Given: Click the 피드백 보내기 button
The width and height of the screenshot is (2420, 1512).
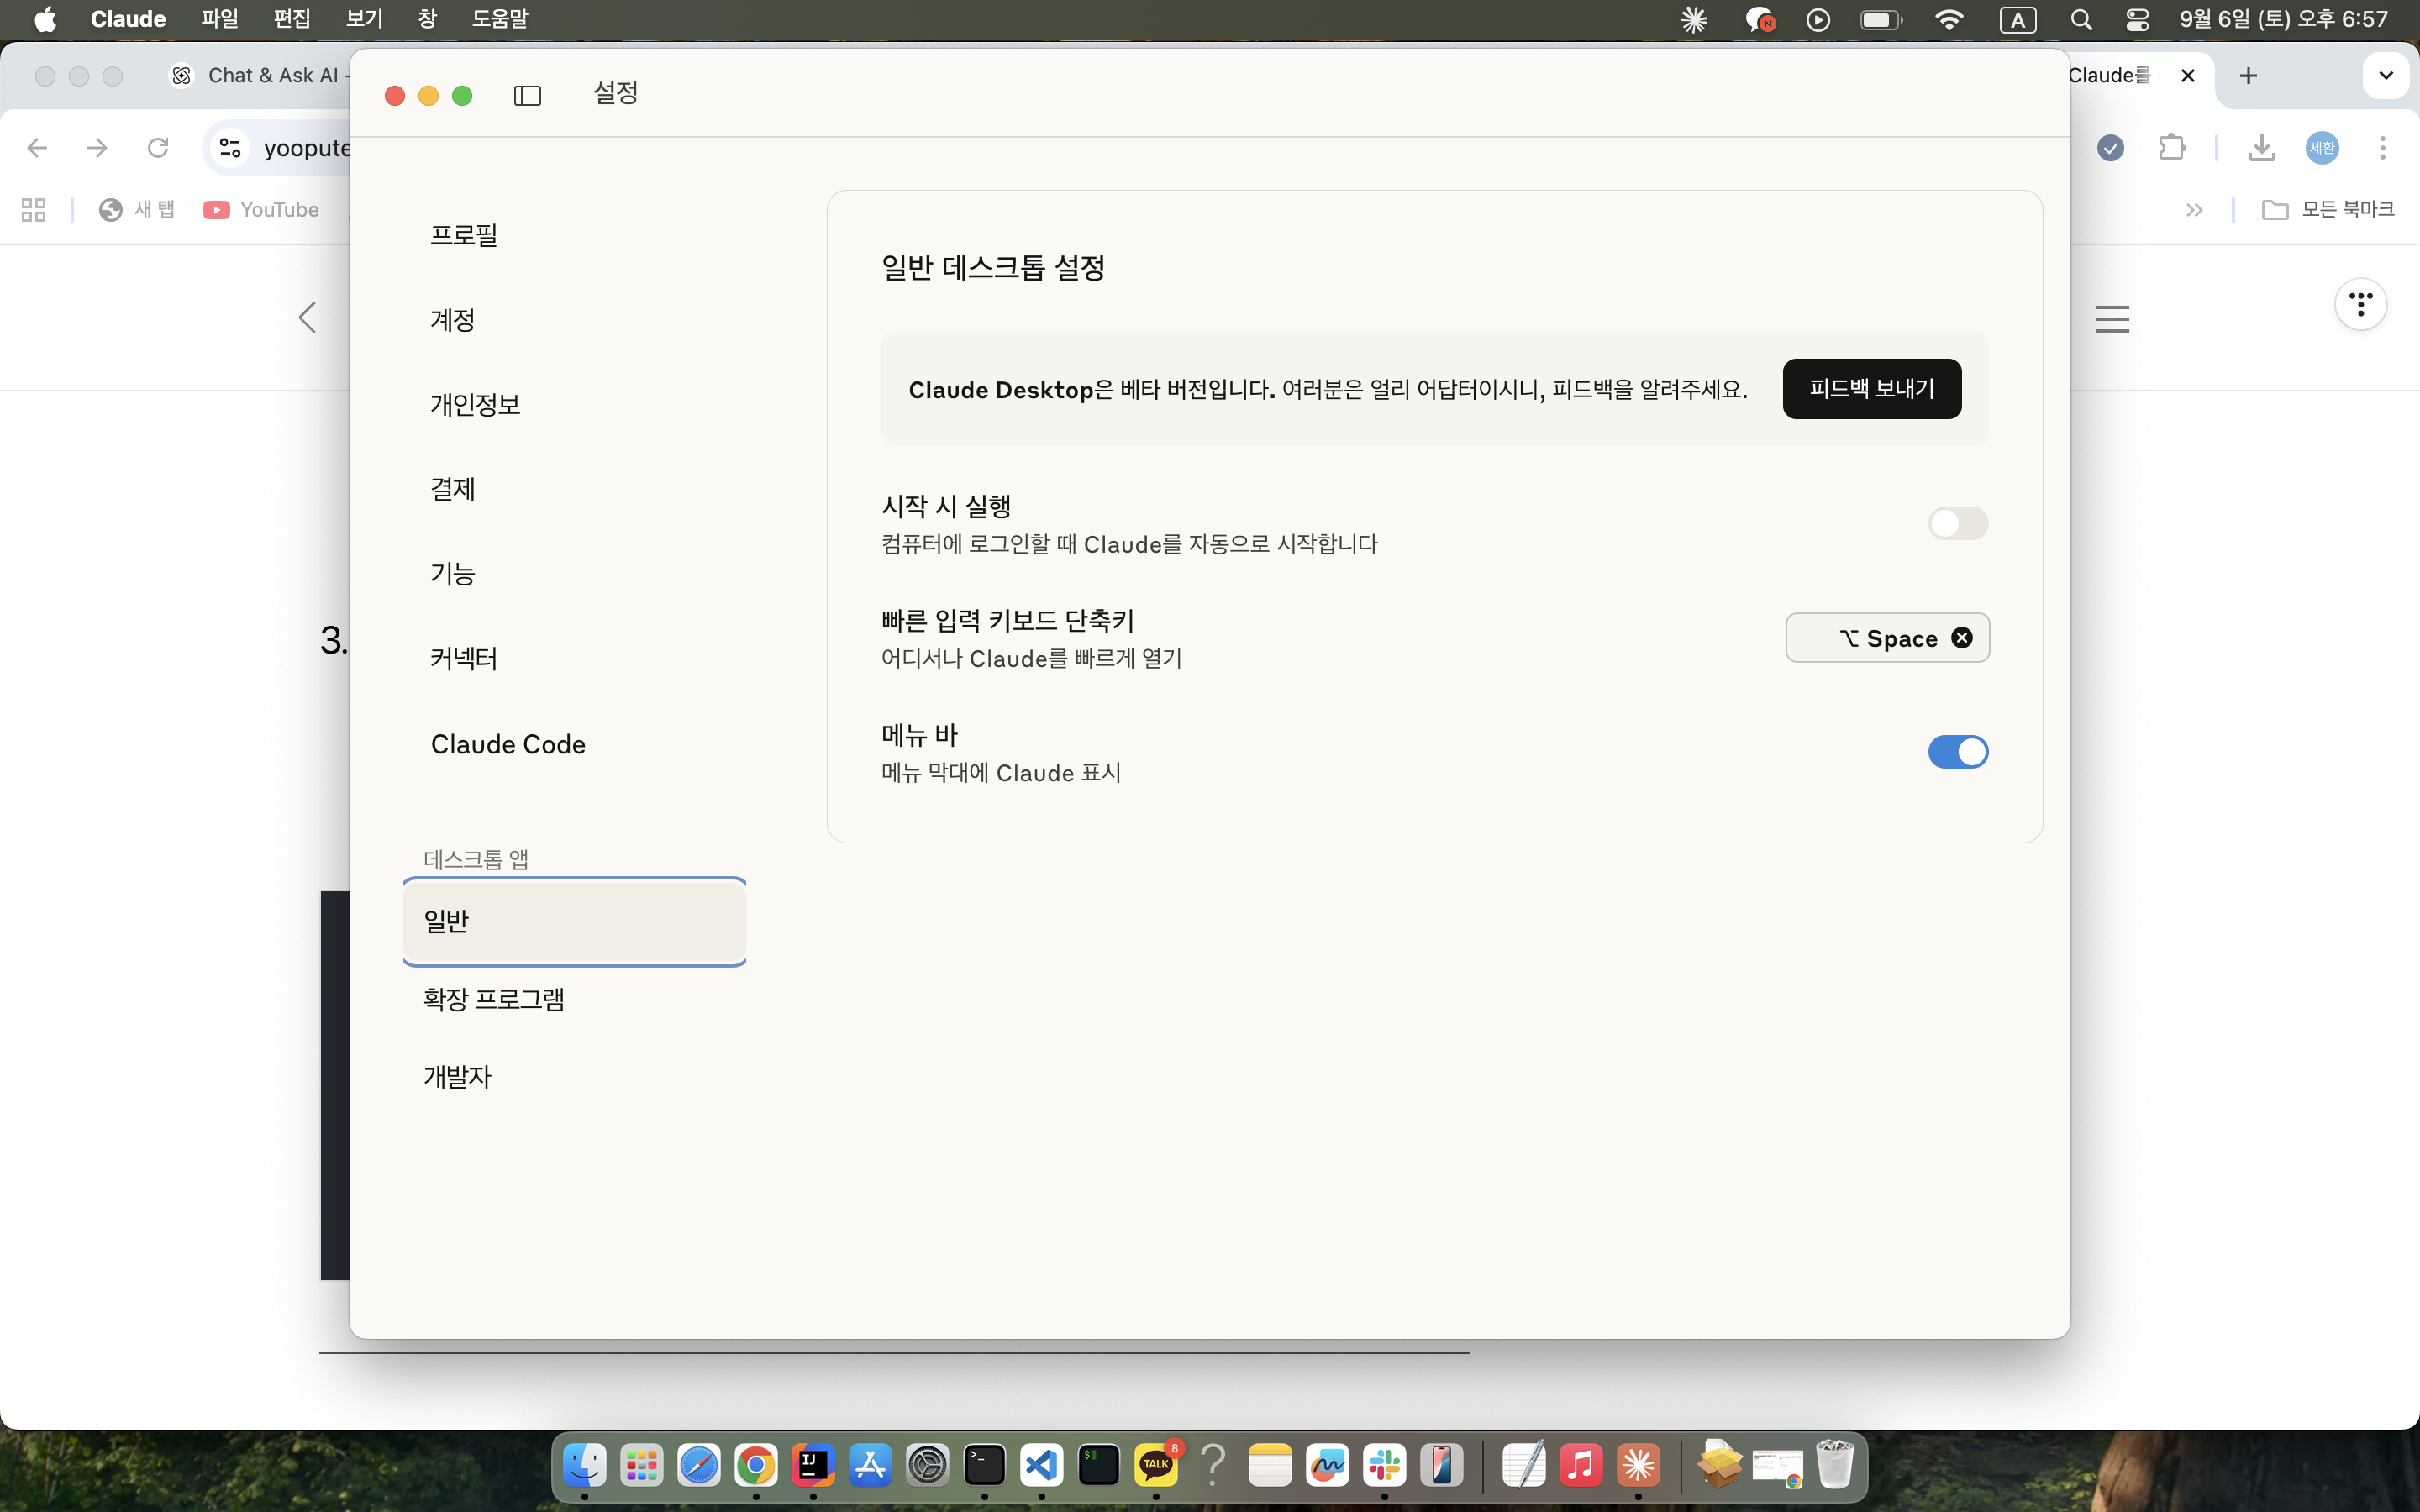Looking at the screenshot, I should [x=1872, y=389].
